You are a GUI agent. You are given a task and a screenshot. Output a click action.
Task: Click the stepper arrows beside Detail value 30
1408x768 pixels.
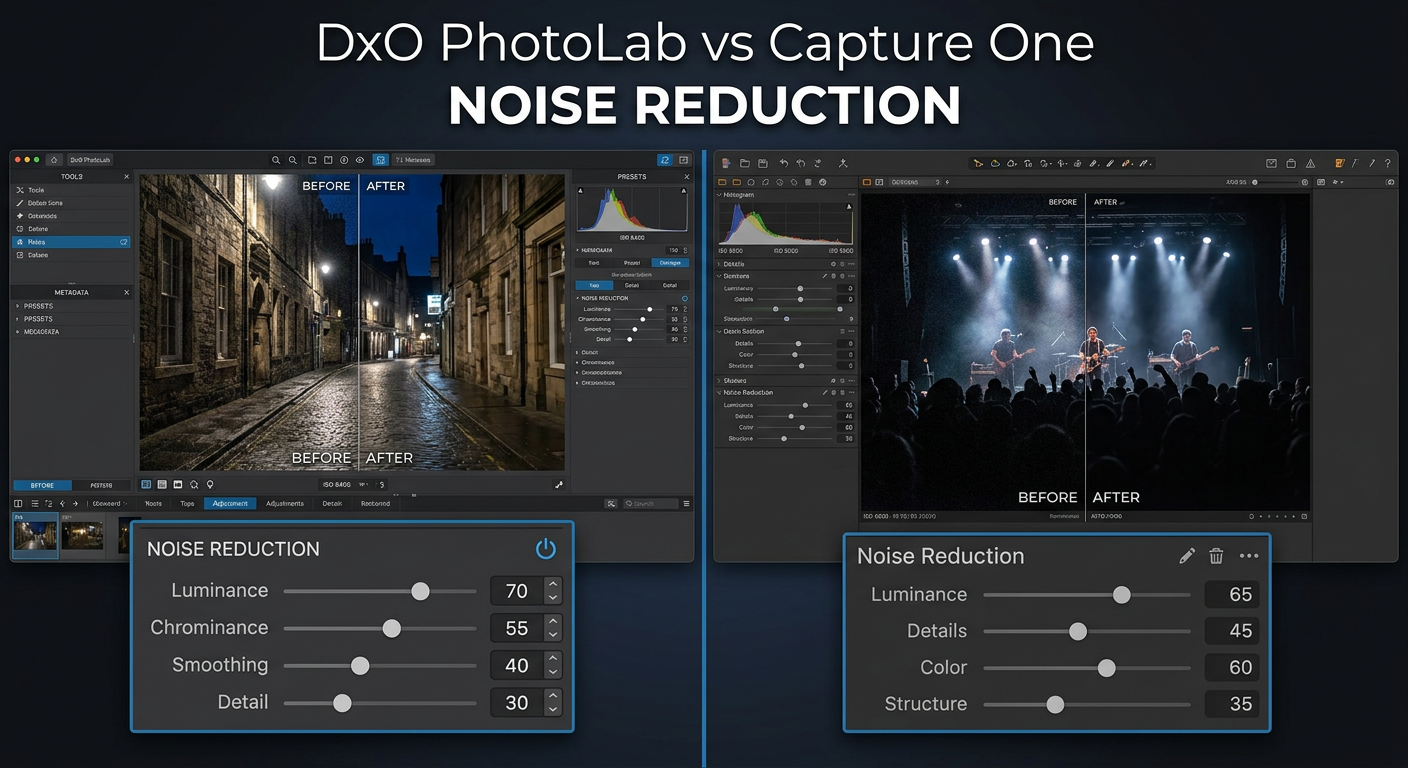coord(552,703)
